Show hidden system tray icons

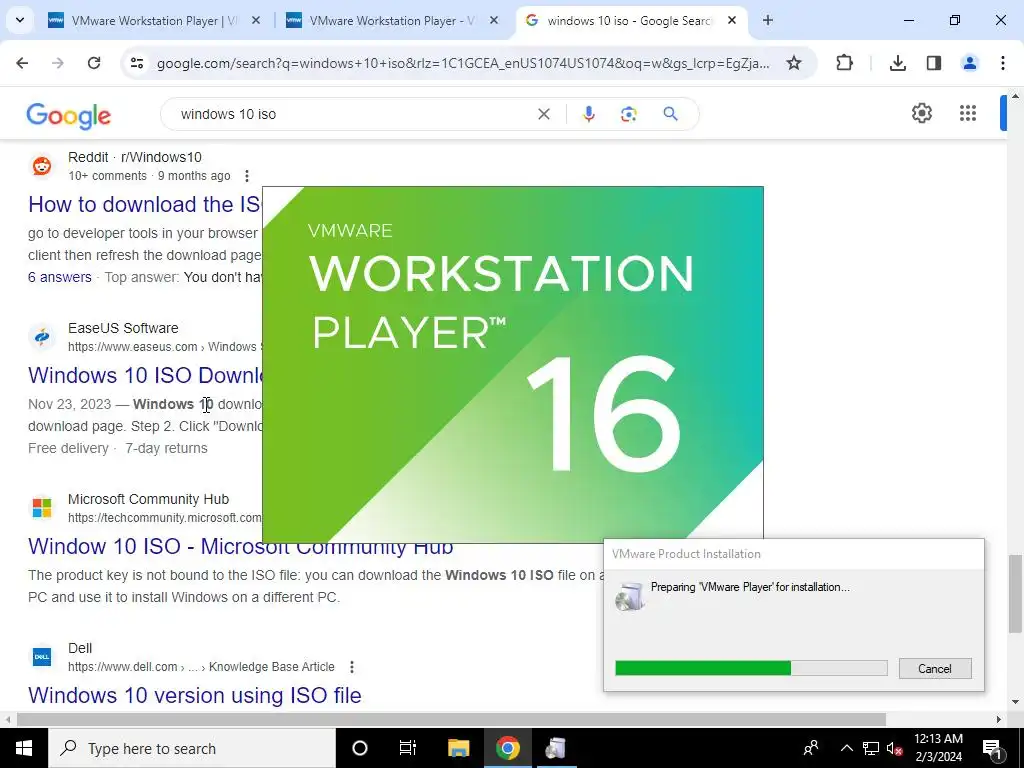tap(846, 748)
